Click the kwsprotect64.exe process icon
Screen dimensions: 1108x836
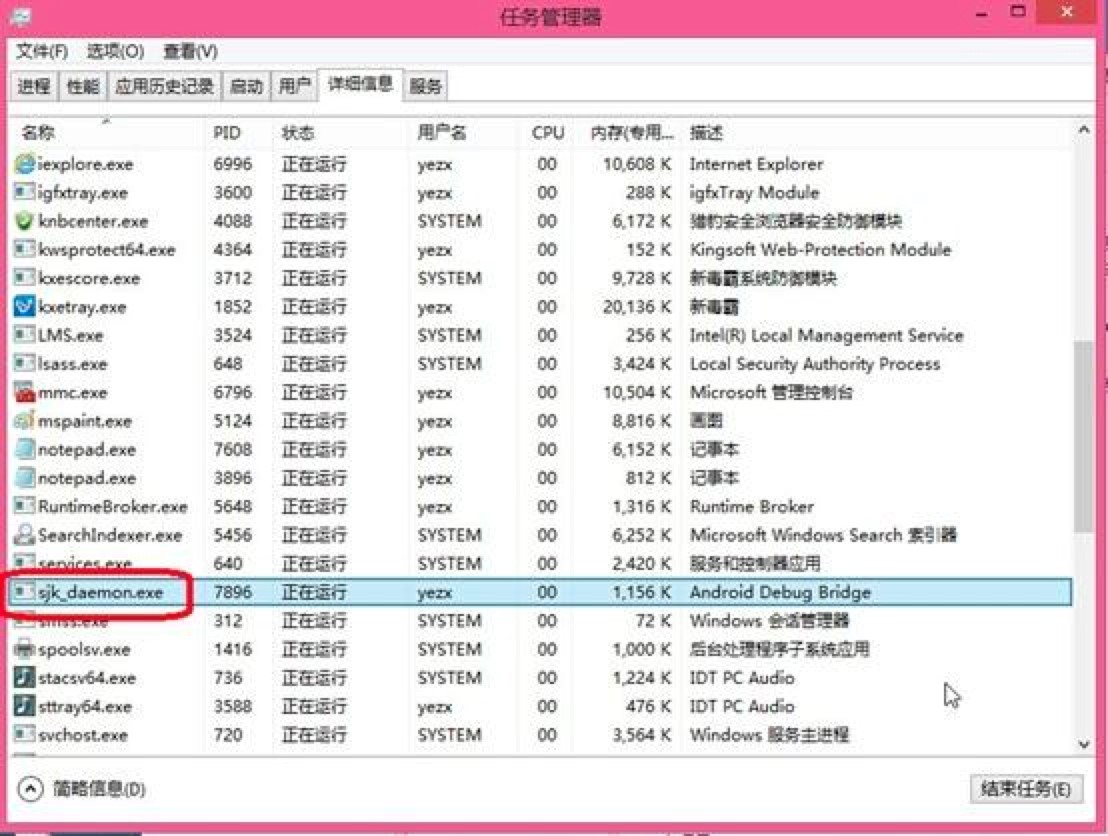[25, 249]
